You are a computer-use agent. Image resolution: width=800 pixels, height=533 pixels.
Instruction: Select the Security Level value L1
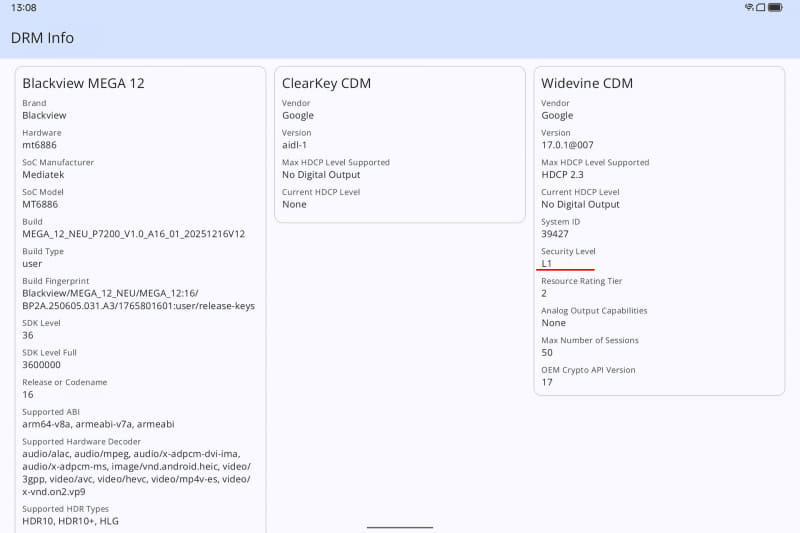click(546, 263)
